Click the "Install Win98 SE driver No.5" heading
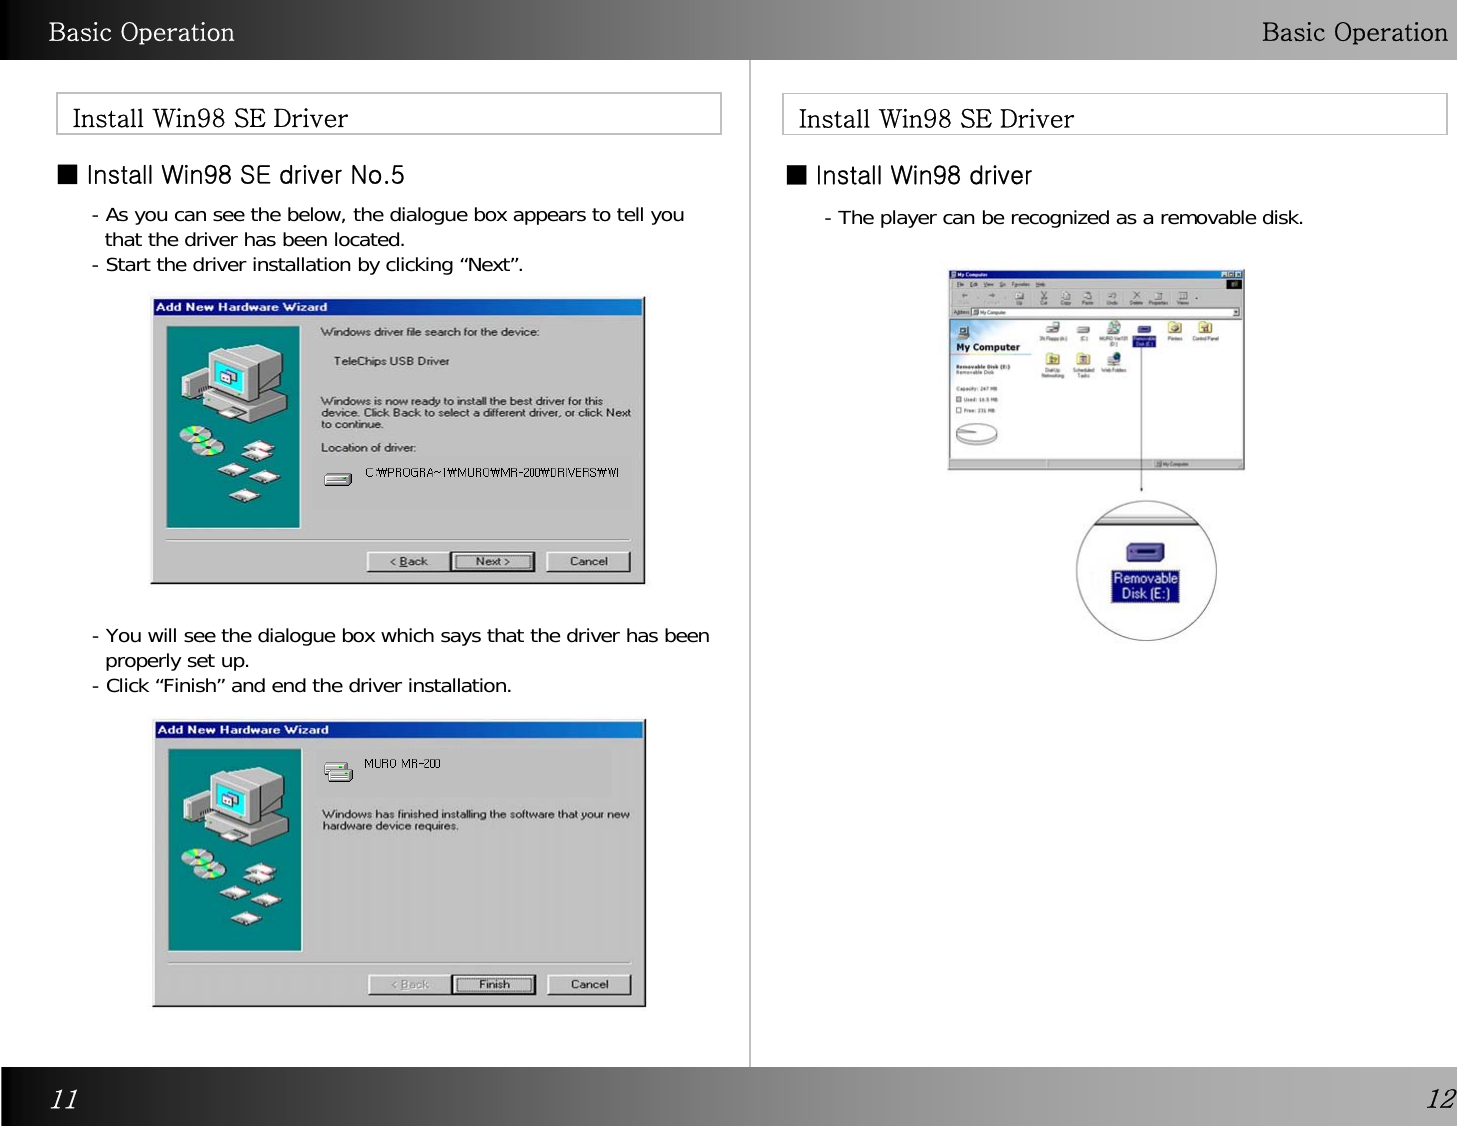 tap(245, 176)
